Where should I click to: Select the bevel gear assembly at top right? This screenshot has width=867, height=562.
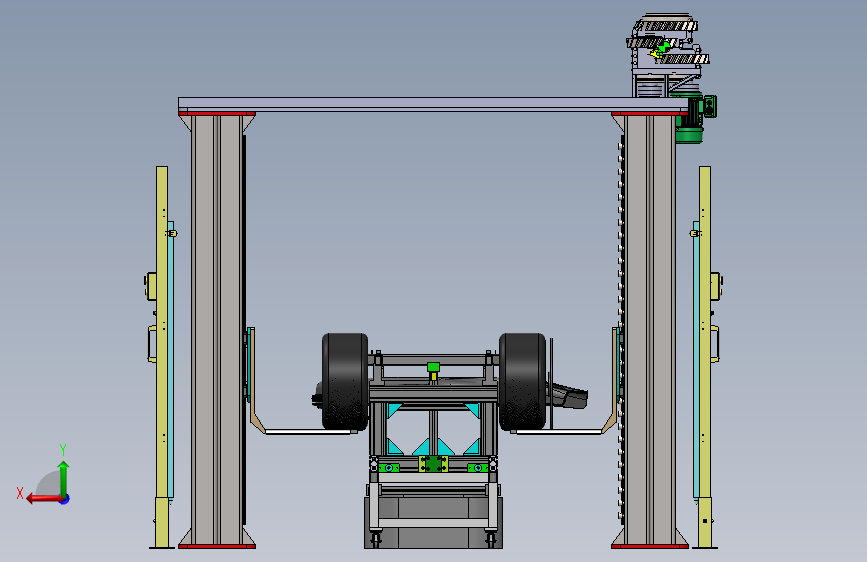[x=668, y=41]
